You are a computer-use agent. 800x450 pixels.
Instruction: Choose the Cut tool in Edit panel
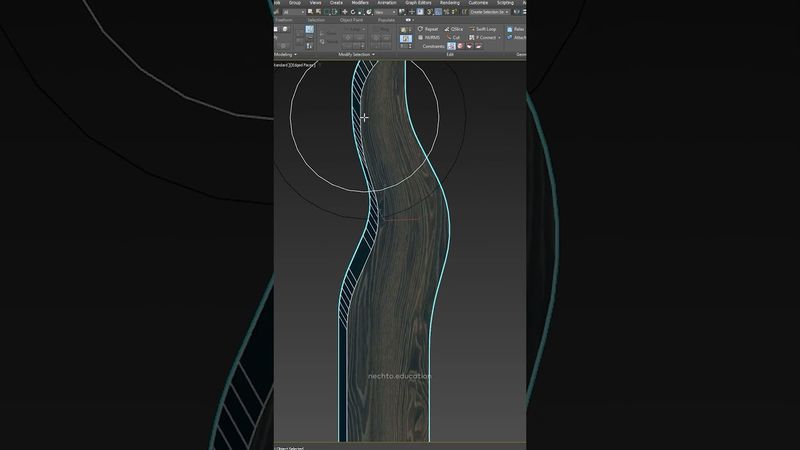[453, 38]
